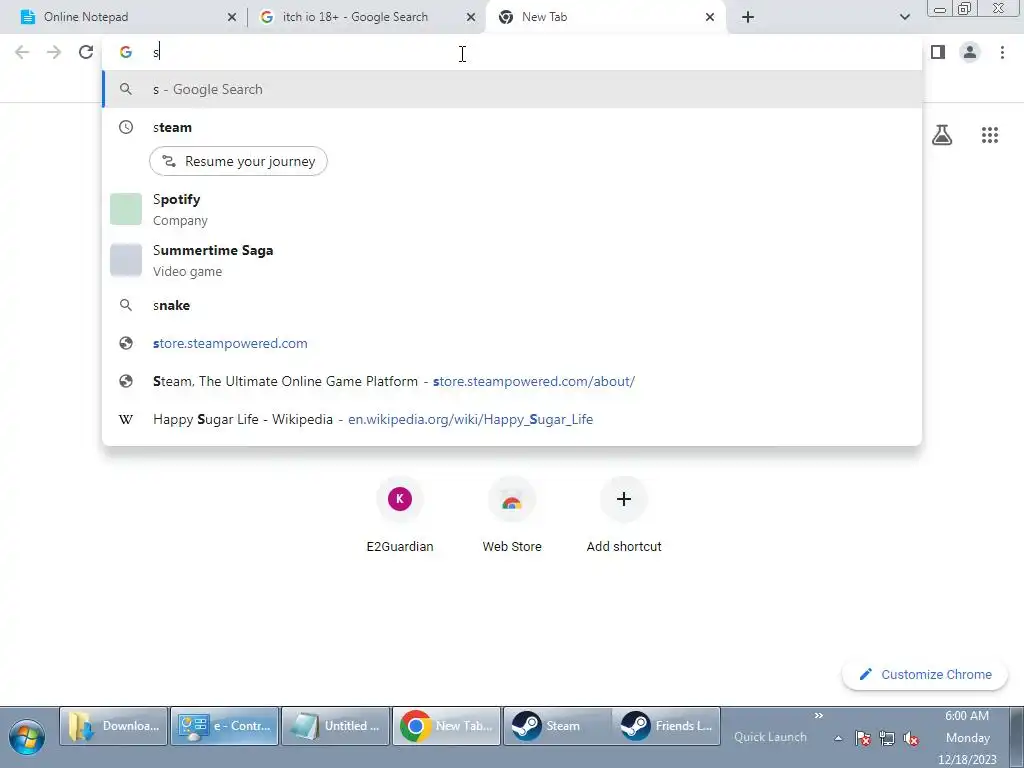This screenshot has width=1024, height=768.
Task: Open the Web Store shortcut
Action: coord(512,516)
